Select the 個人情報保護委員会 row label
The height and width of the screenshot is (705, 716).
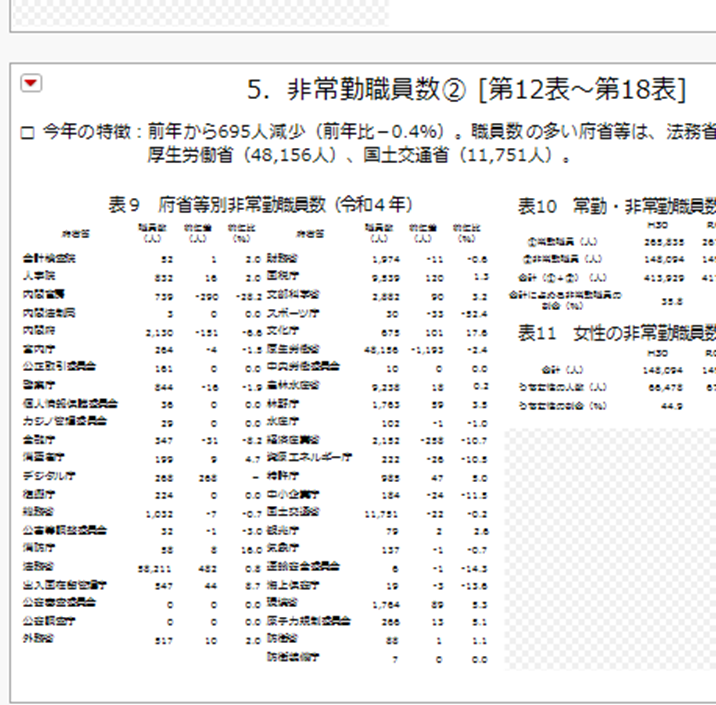coord(70,404)
